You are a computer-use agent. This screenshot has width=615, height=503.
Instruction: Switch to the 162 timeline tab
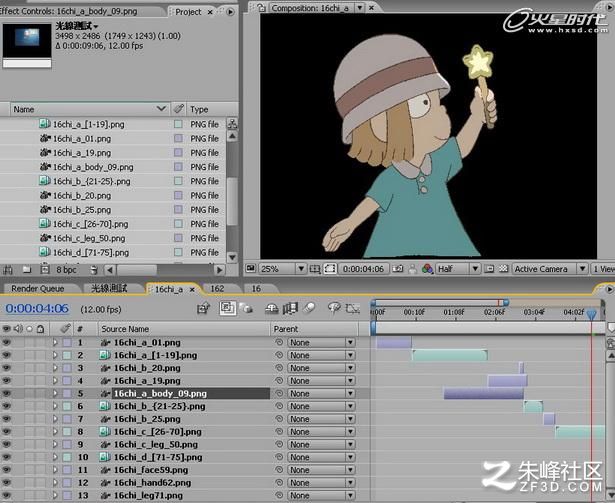pos(217,288)
